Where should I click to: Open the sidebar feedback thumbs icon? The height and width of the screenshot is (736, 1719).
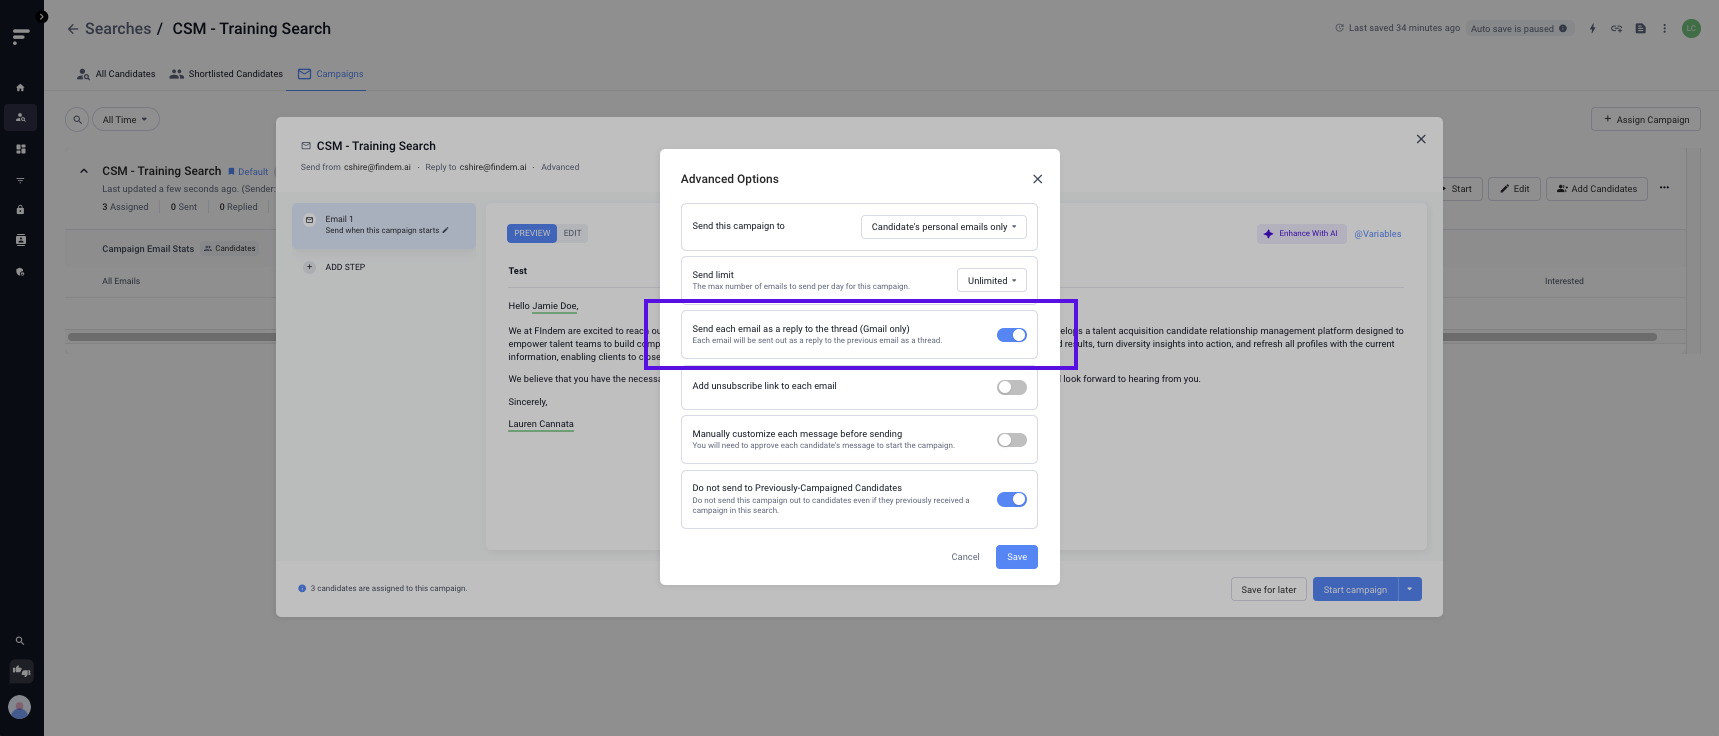click(21, 671)
